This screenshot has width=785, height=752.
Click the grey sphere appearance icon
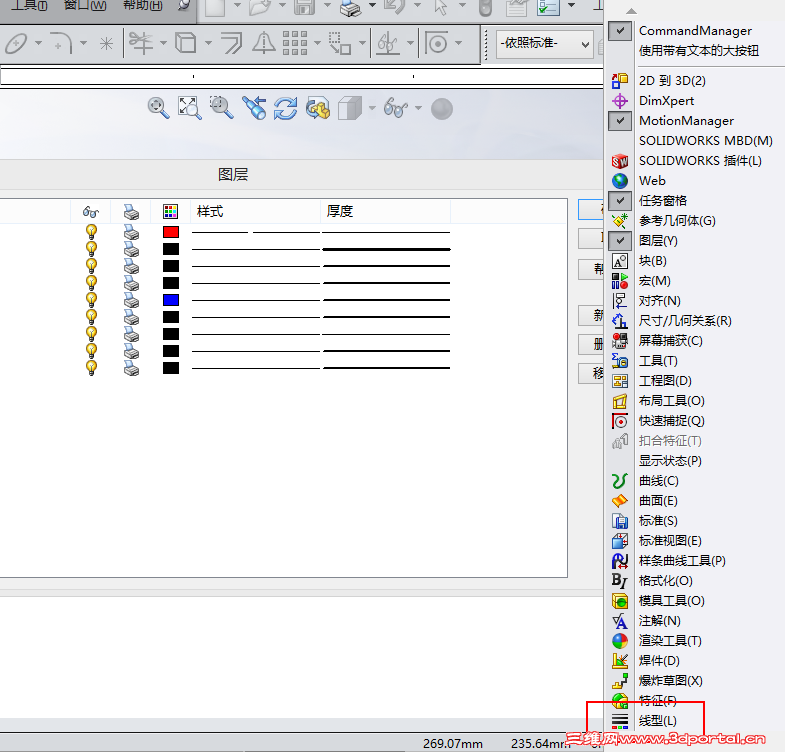coord(442,109)
